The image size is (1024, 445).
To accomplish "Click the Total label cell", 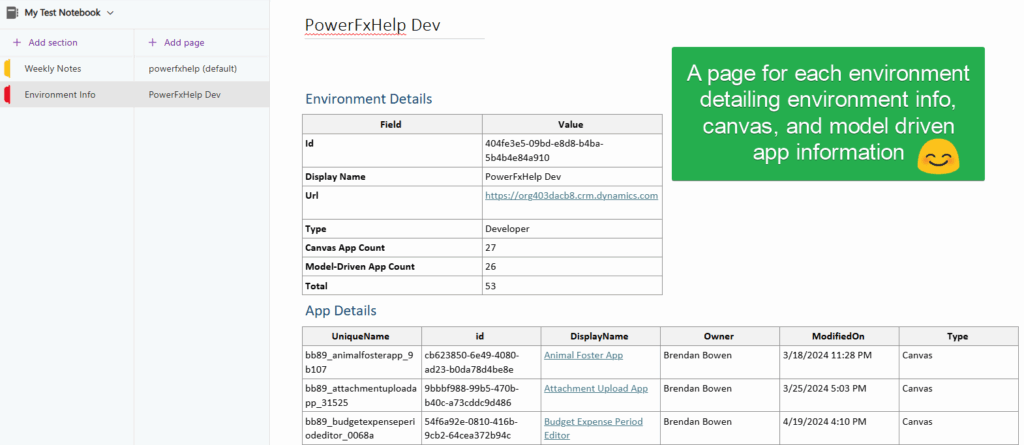I will coord(392,286).
